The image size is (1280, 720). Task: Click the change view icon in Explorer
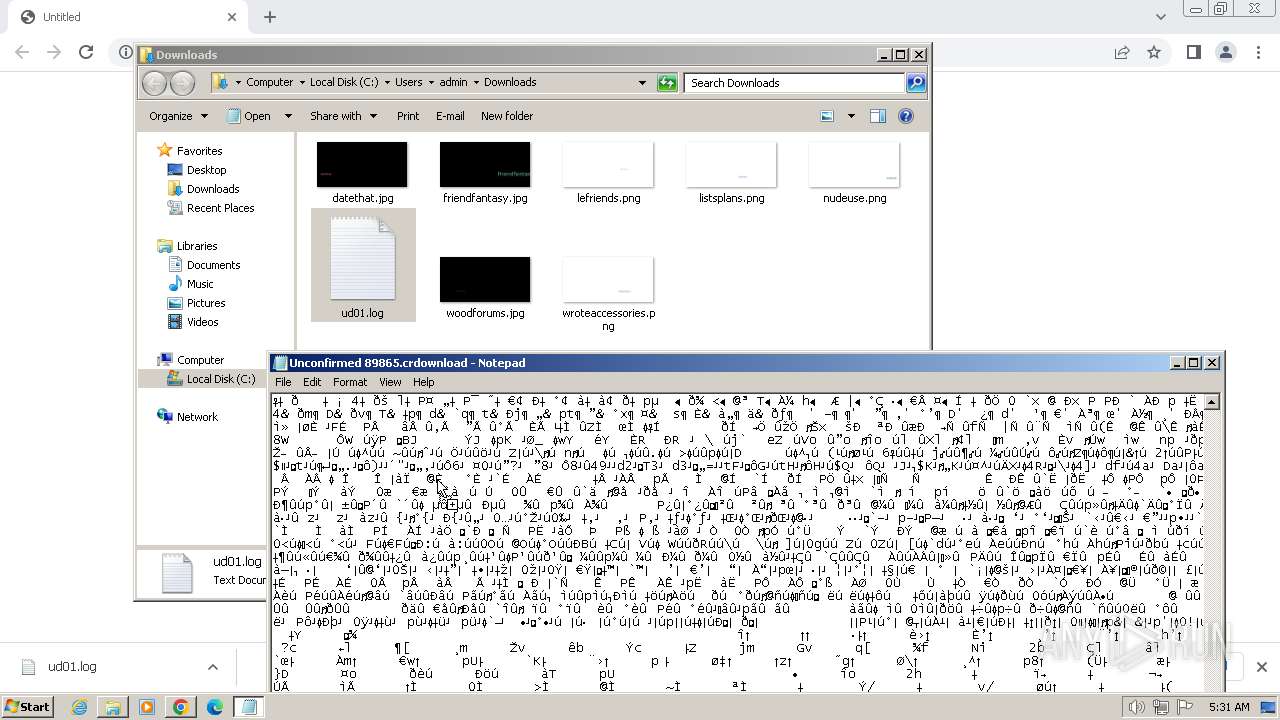(x=827, y=116)
